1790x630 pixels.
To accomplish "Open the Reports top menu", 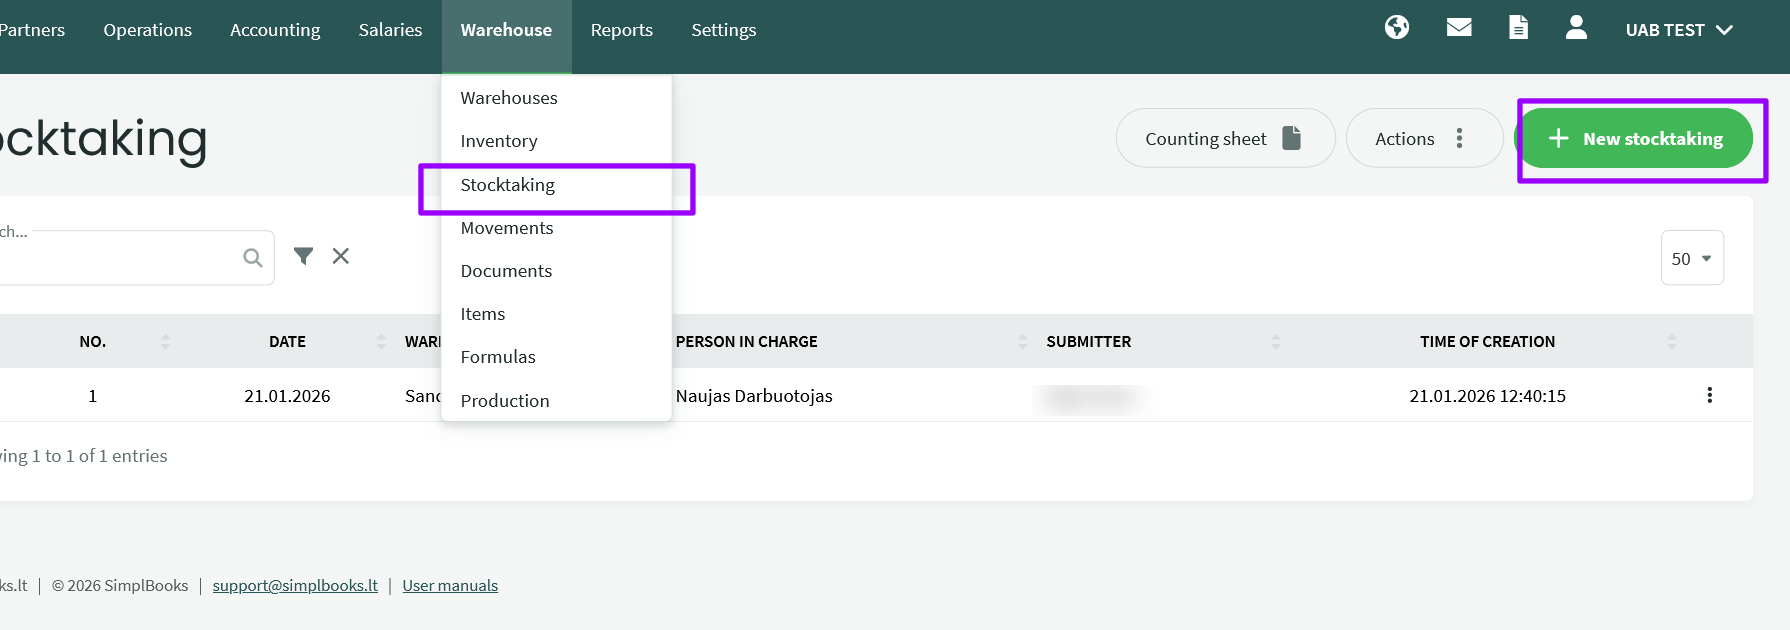I will 622,30.
